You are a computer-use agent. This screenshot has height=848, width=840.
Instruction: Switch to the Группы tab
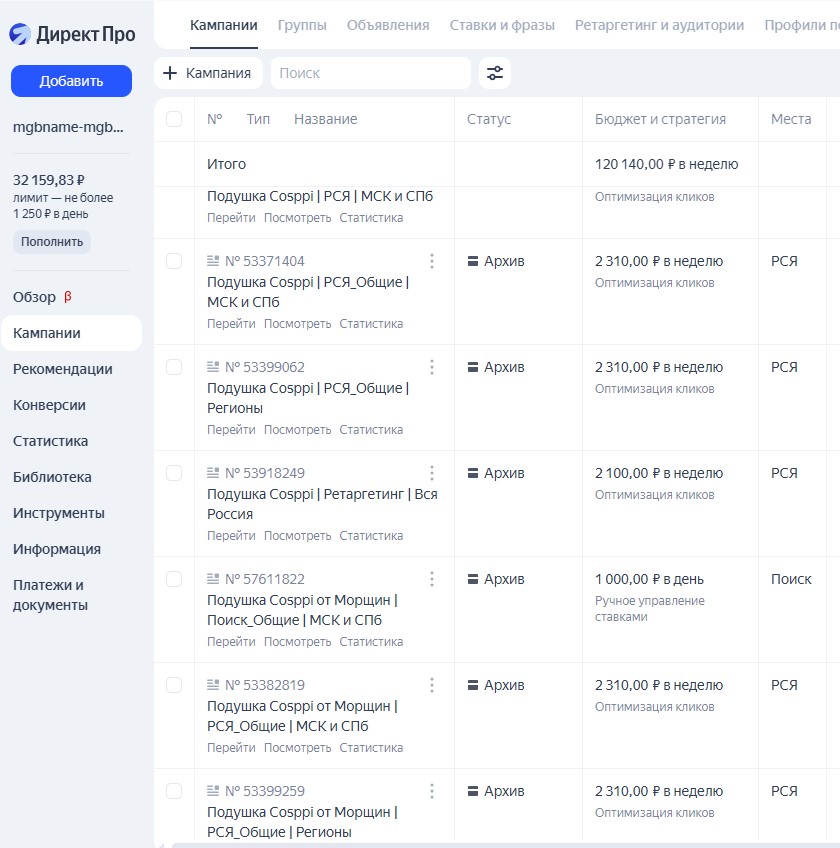coord(302,25)
